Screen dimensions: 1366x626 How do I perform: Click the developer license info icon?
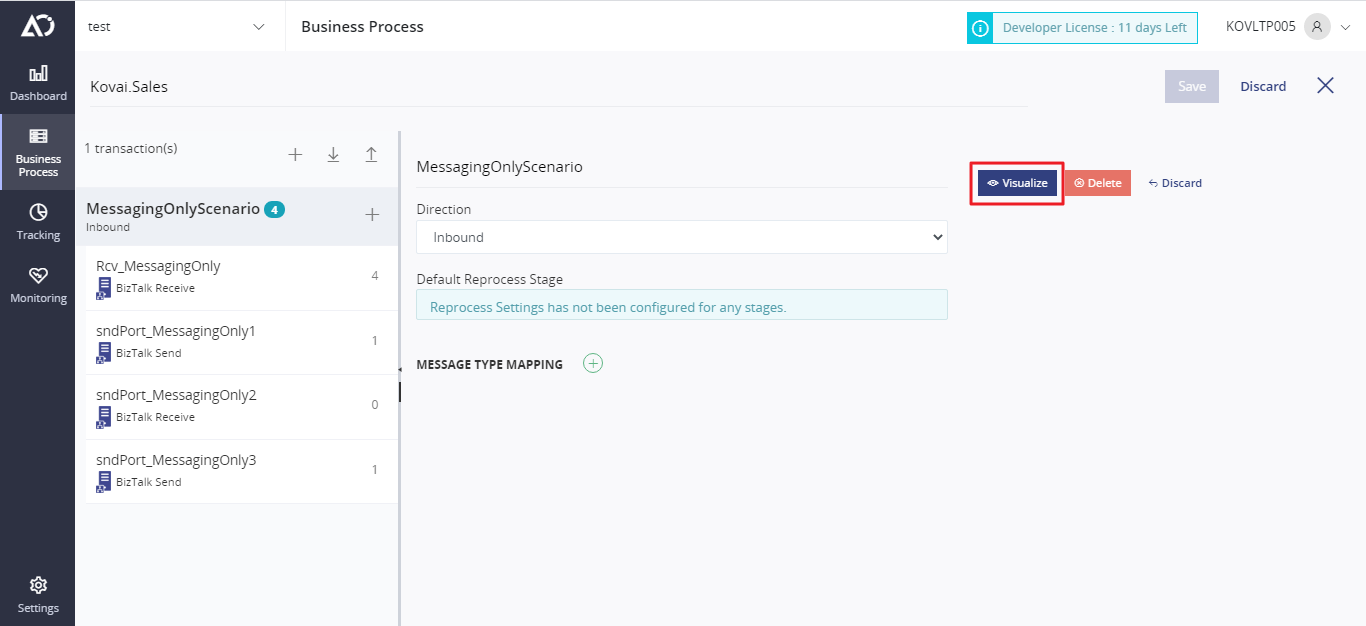tap(980, 28)
